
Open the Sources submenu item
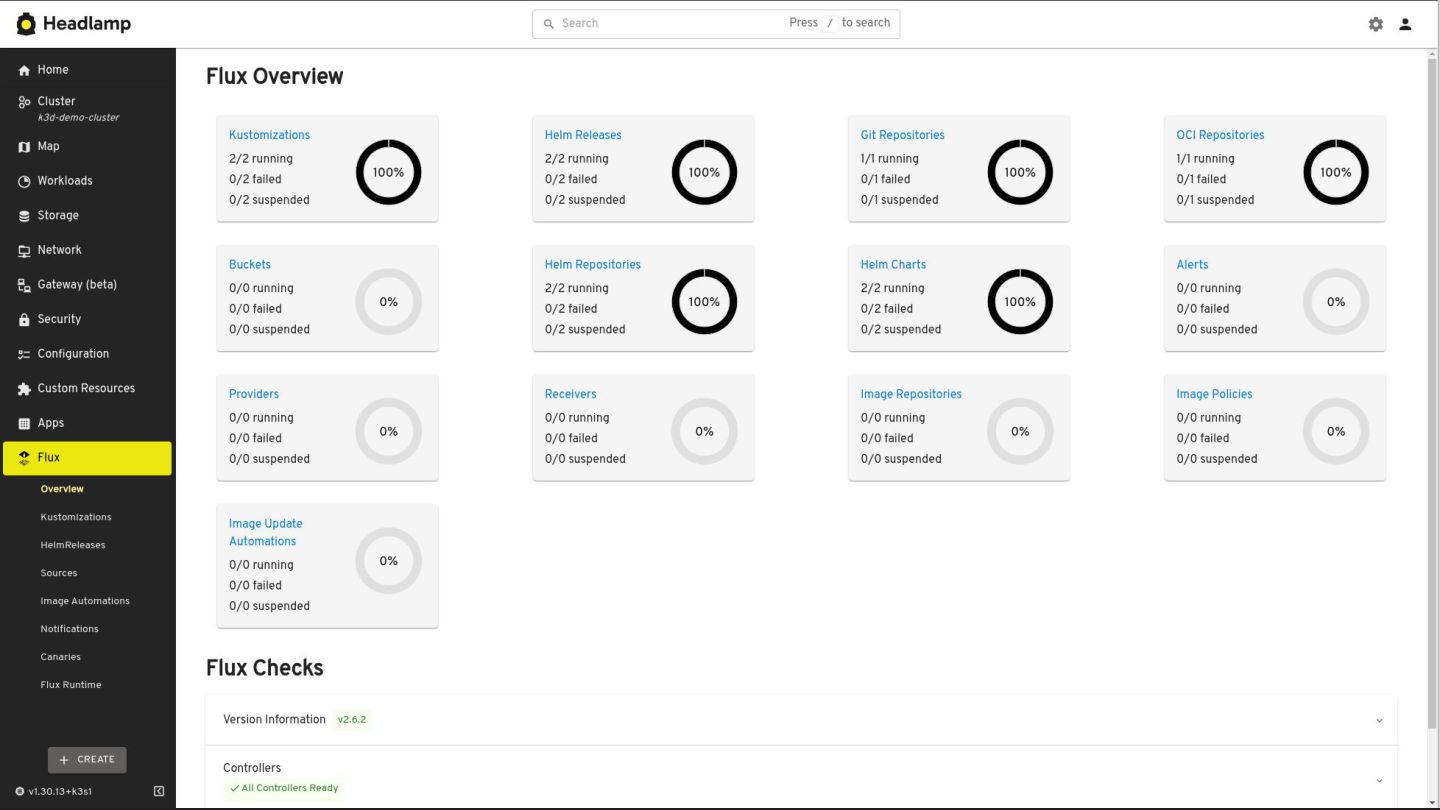point(59,573)
